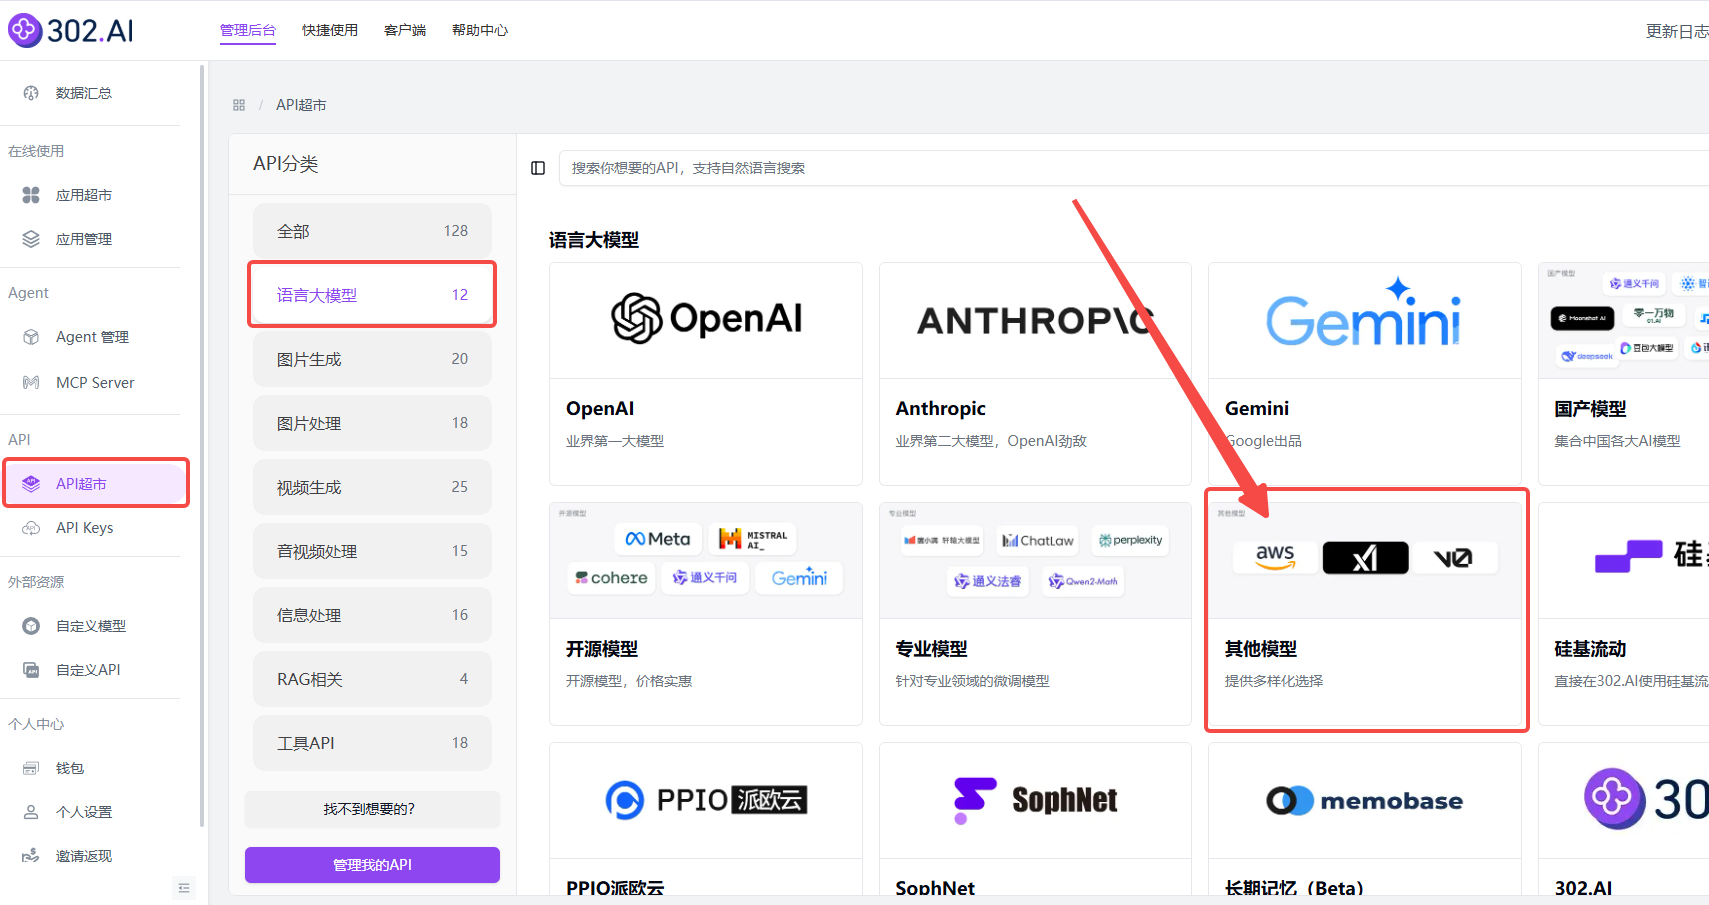The width and height of the screenshot is (1709, 905).
Task: Select 图片生成 category
Action: pyautogui.click(x=372, y=359)
